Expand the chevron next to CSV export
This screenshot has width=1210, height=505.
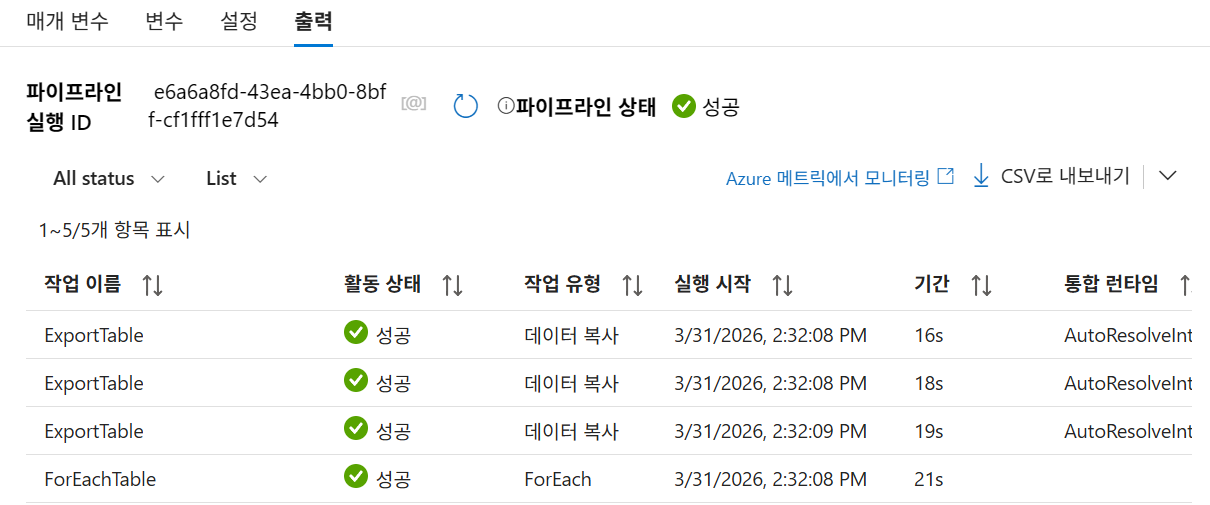1167,176
